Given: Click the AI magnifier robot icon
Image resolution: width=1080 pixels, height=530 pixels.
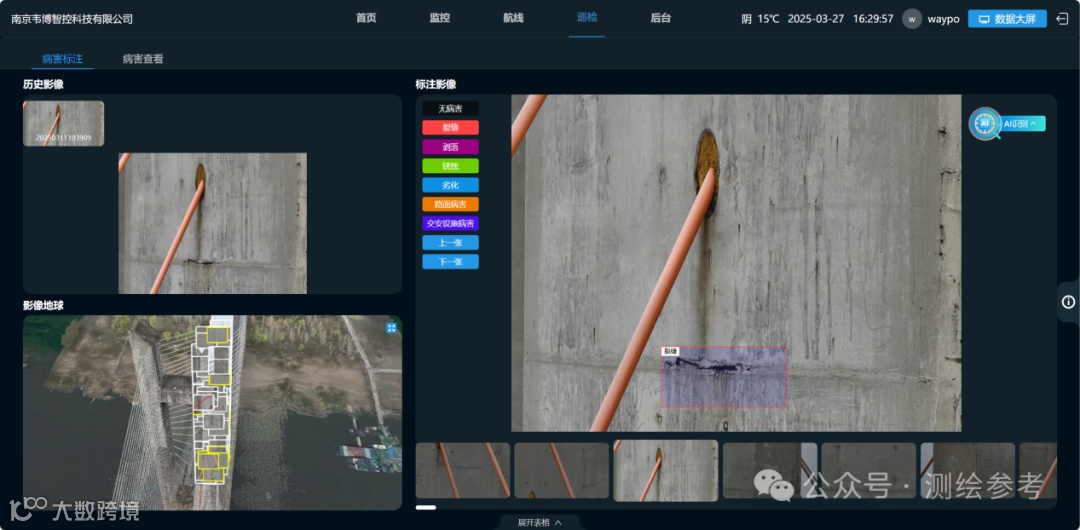Looking at the screenshot, I should pos(984,123).
